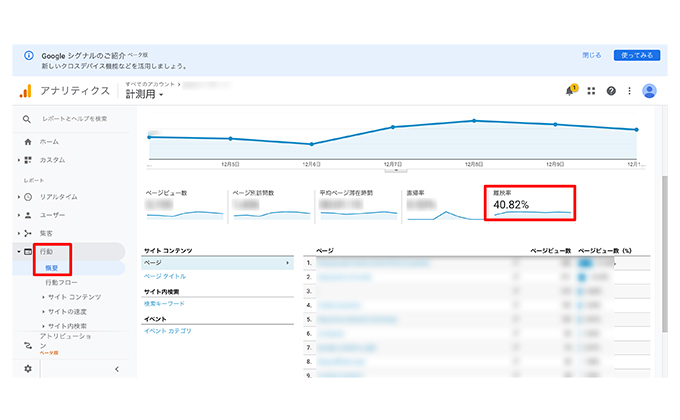680x420 pixels.
Task: Expand the サイトの速度 submenu arrow
Action: [43, 312]
